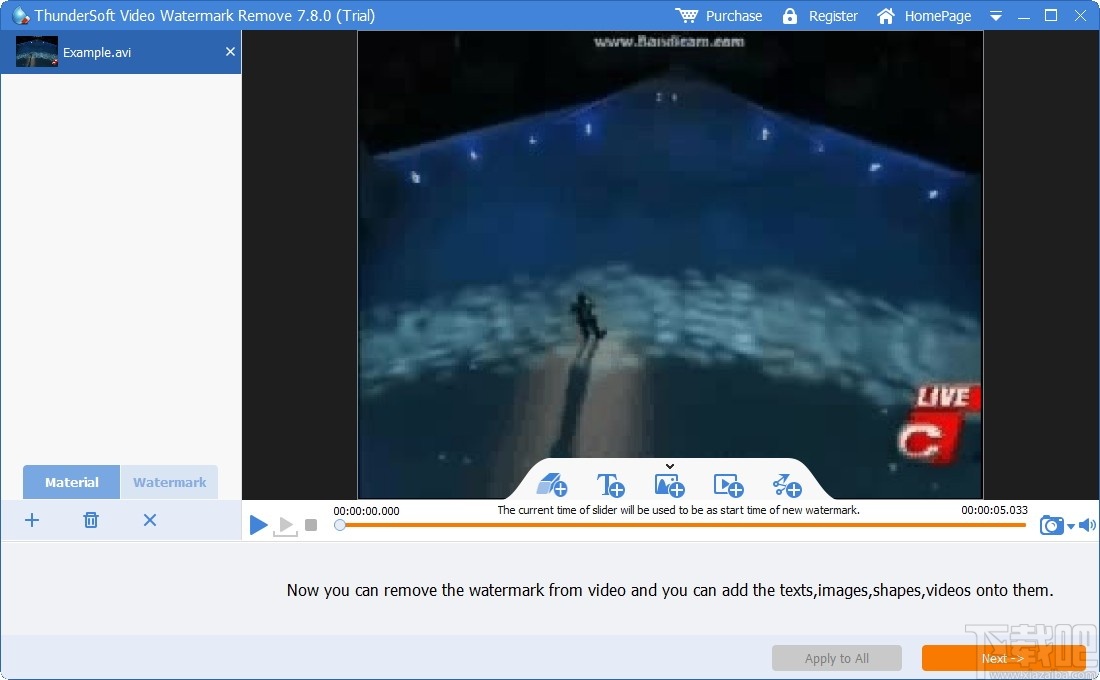
Task: Play the Example.avi video
Action: pos(258,524)
